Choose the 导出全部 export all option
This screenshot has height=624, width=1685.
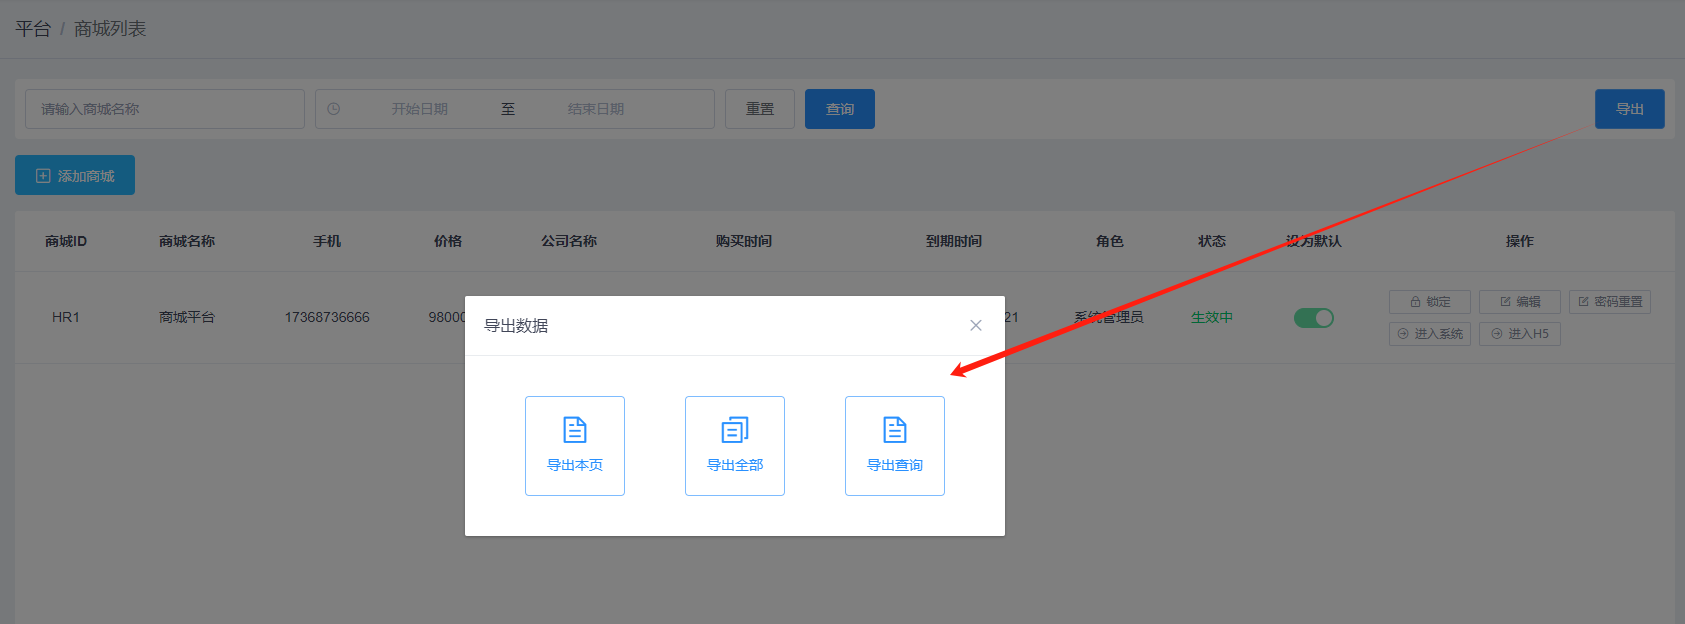click(735, 446)
